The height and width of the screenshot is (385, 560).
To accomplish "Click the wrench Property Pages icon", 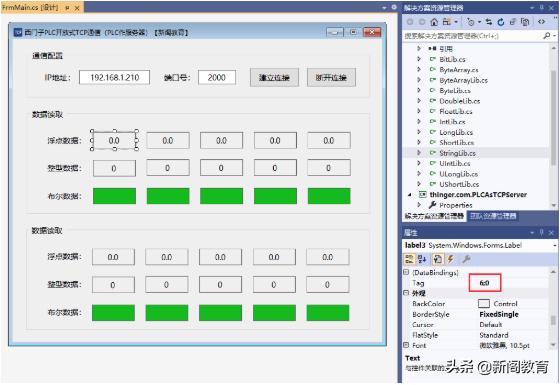I will [466, 259].
